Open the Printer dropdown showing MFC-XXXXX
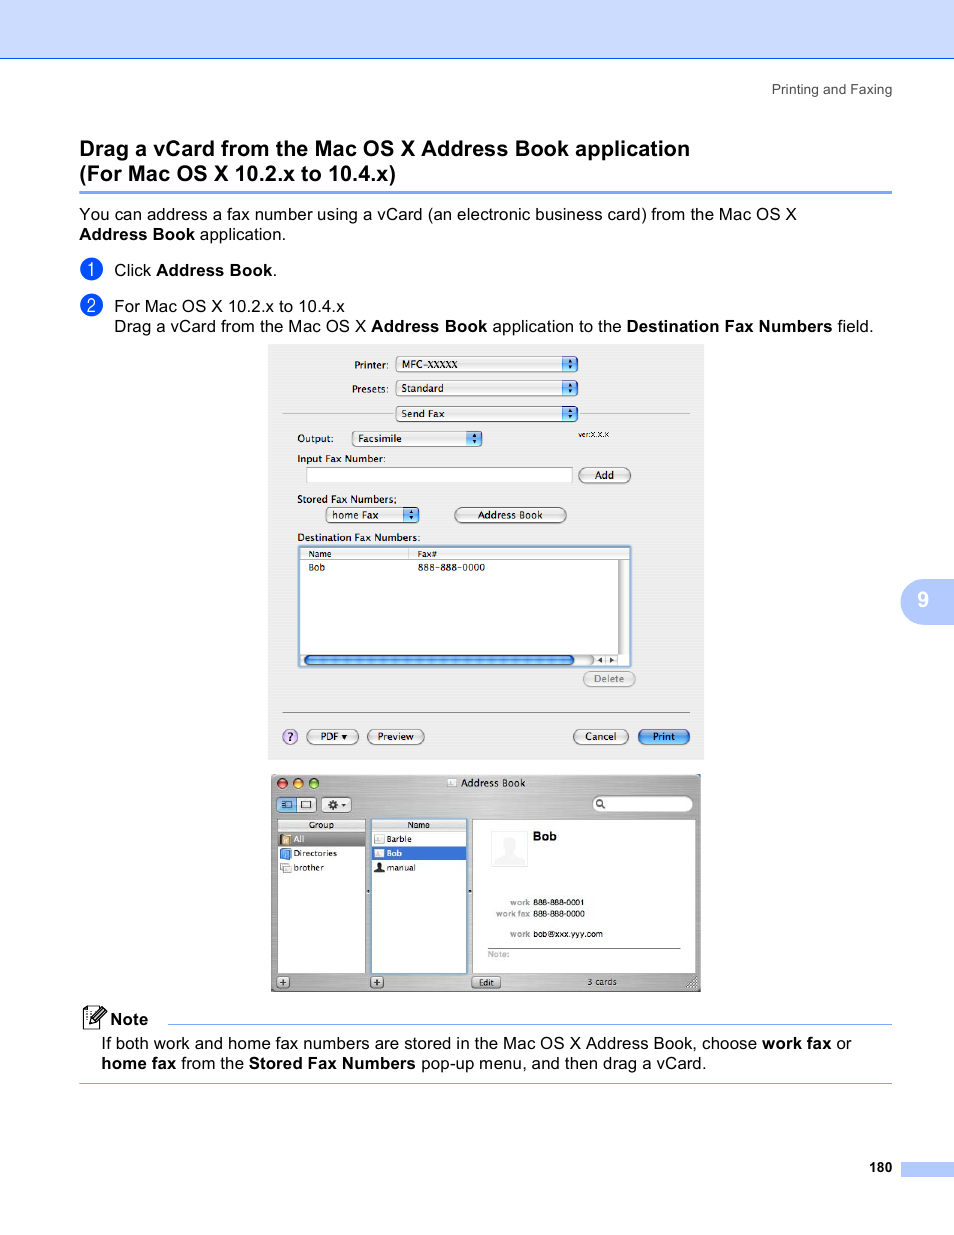The width and height of the screenshot is (954, 1235). pyautogui.click(x=486, y=364)
